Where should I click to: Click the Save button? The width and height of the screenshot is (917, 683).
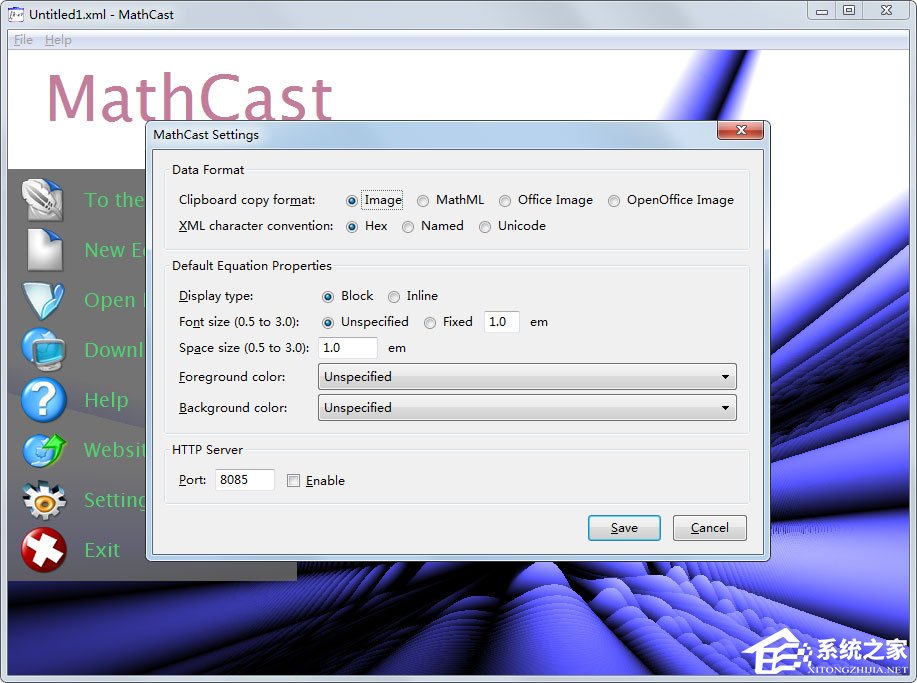(x=624, y=528)
